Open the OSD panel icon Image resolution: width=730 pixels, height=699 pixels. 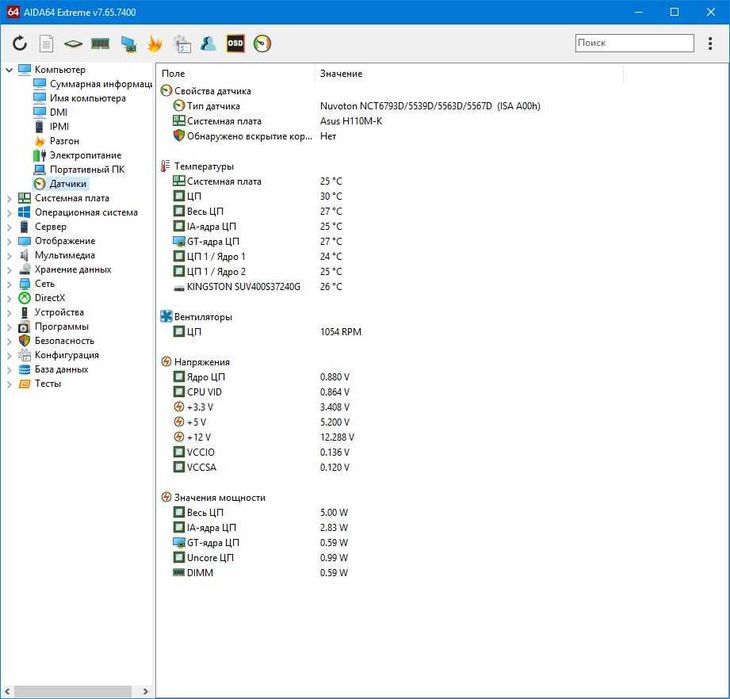coord(235,43)
